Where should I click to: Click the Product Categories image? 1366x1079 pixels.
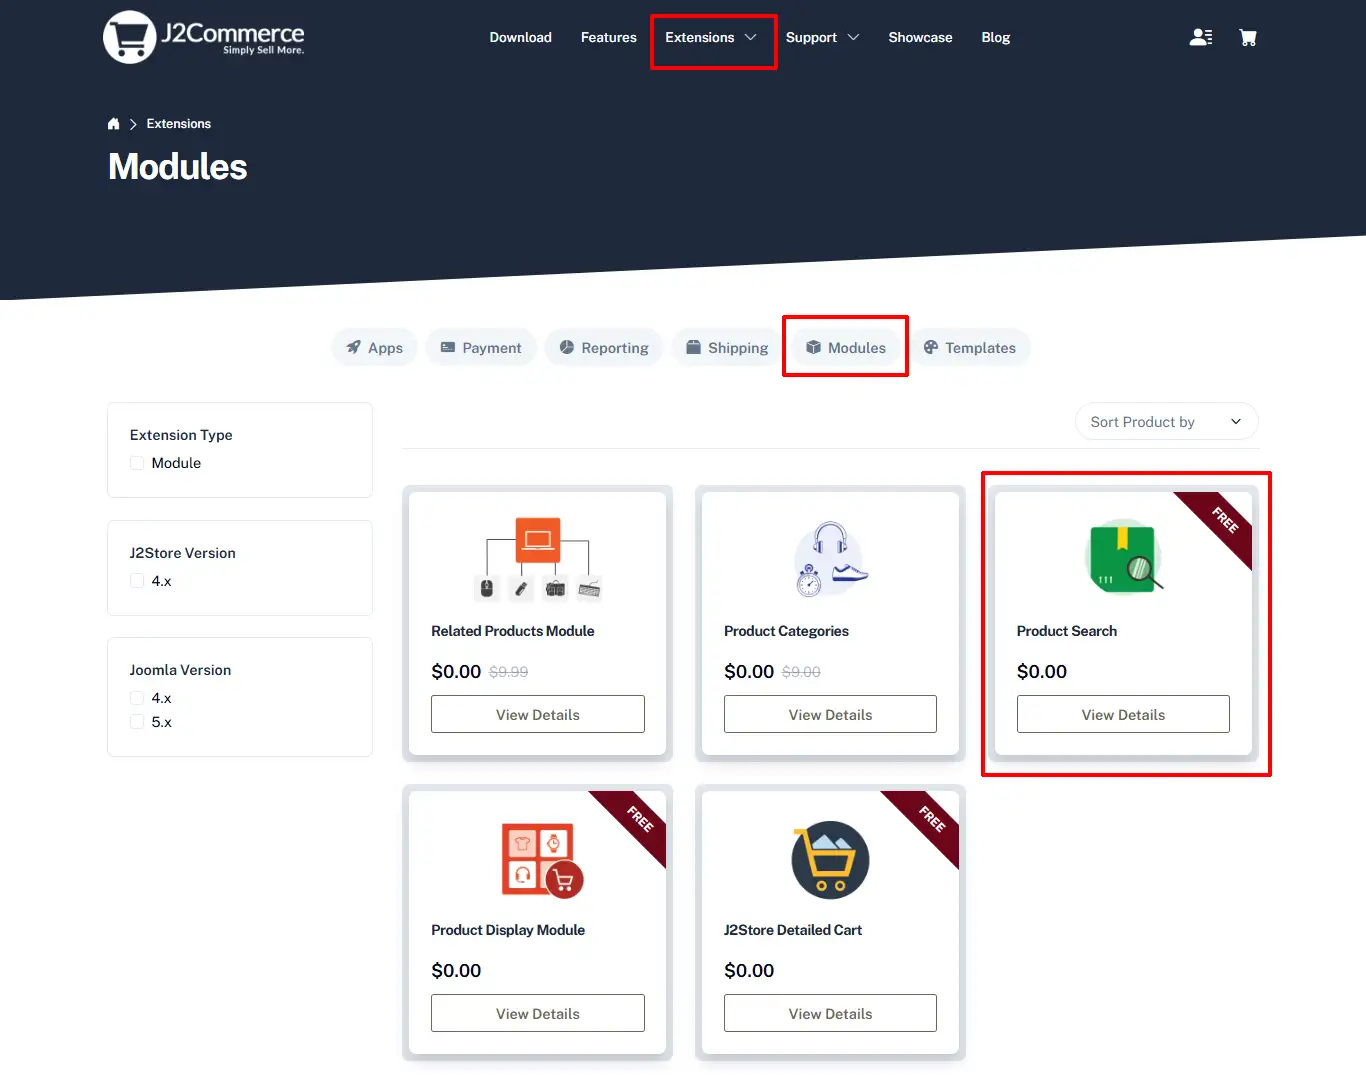coord(831,558)
